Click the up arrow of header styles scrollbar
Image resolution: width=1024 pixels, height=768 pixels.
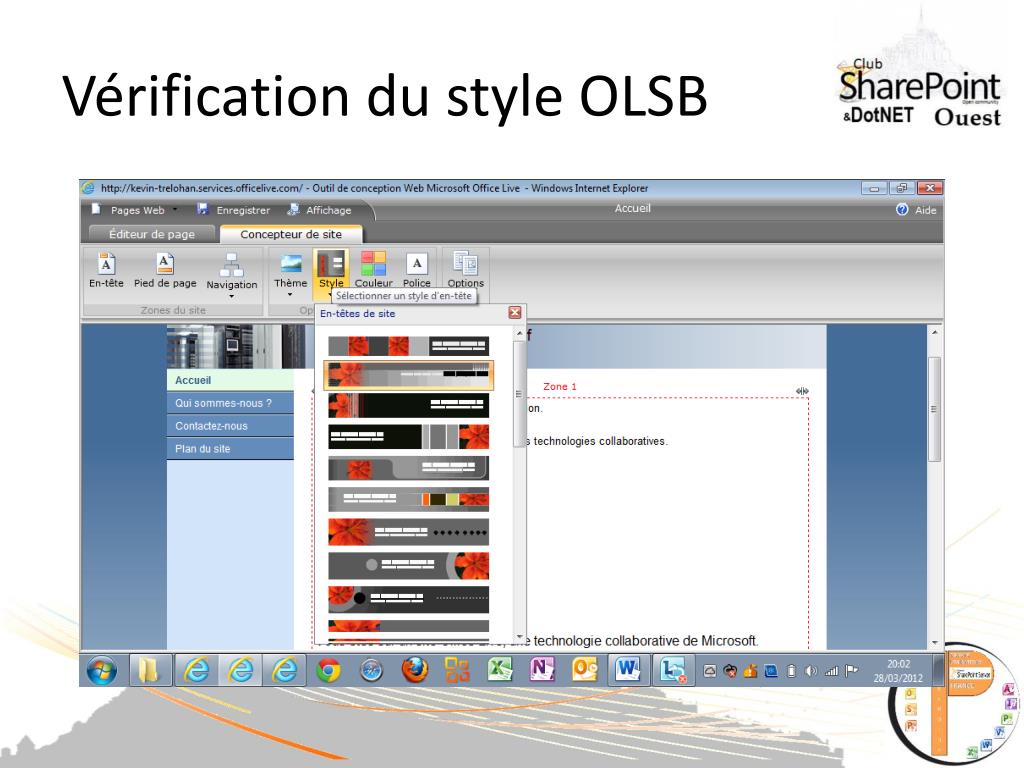coord(520,333)
